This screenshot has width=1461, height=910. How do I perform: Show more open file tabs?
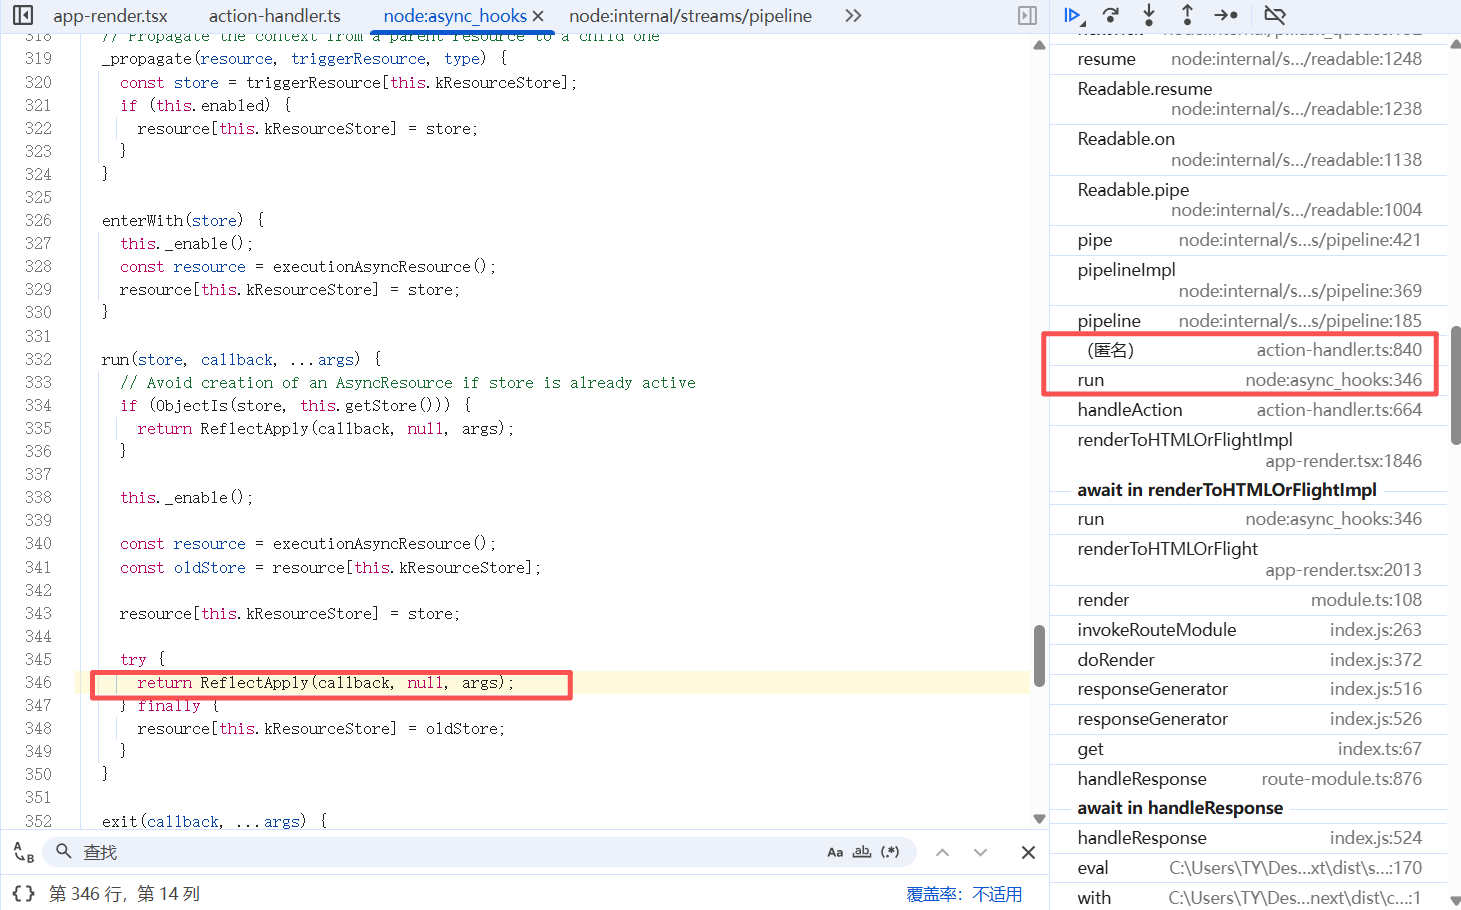[x=852, y=16]
